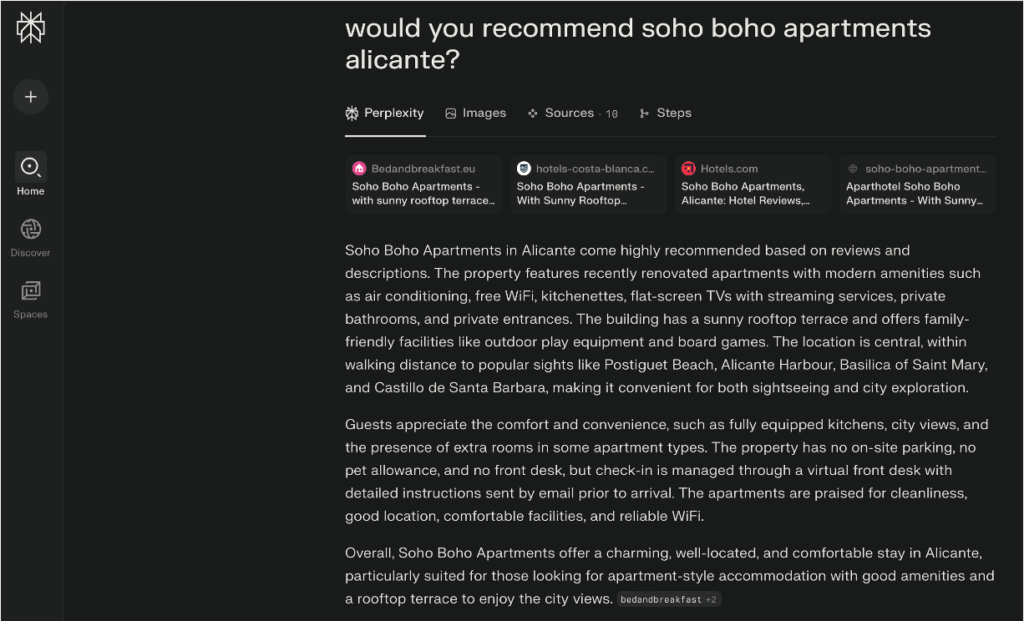Open the hotels-costa-blanca source card
1024x621 pixels.
tap(588, 185)
